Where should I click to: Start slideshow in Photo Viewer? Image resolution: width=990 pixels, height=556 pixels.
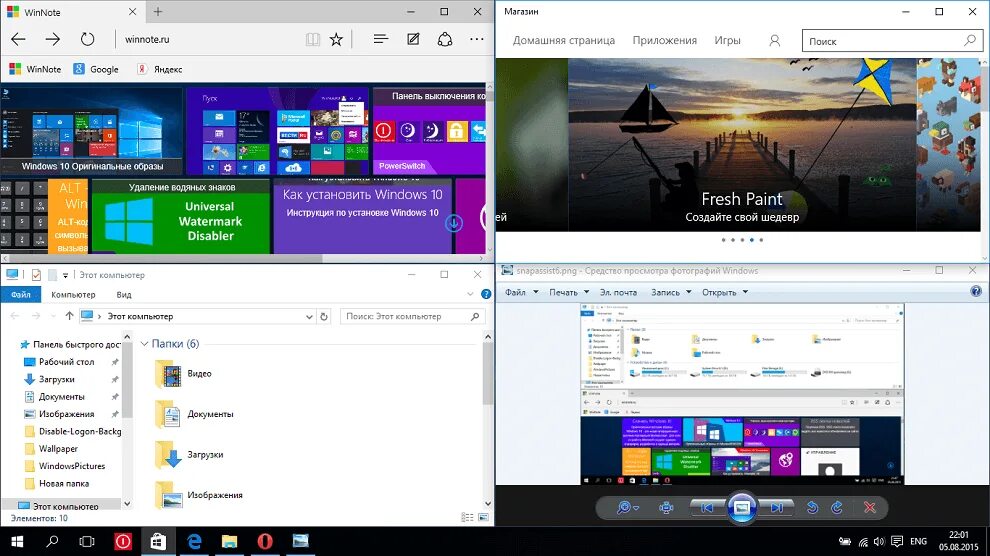click(x=742, y=507)
